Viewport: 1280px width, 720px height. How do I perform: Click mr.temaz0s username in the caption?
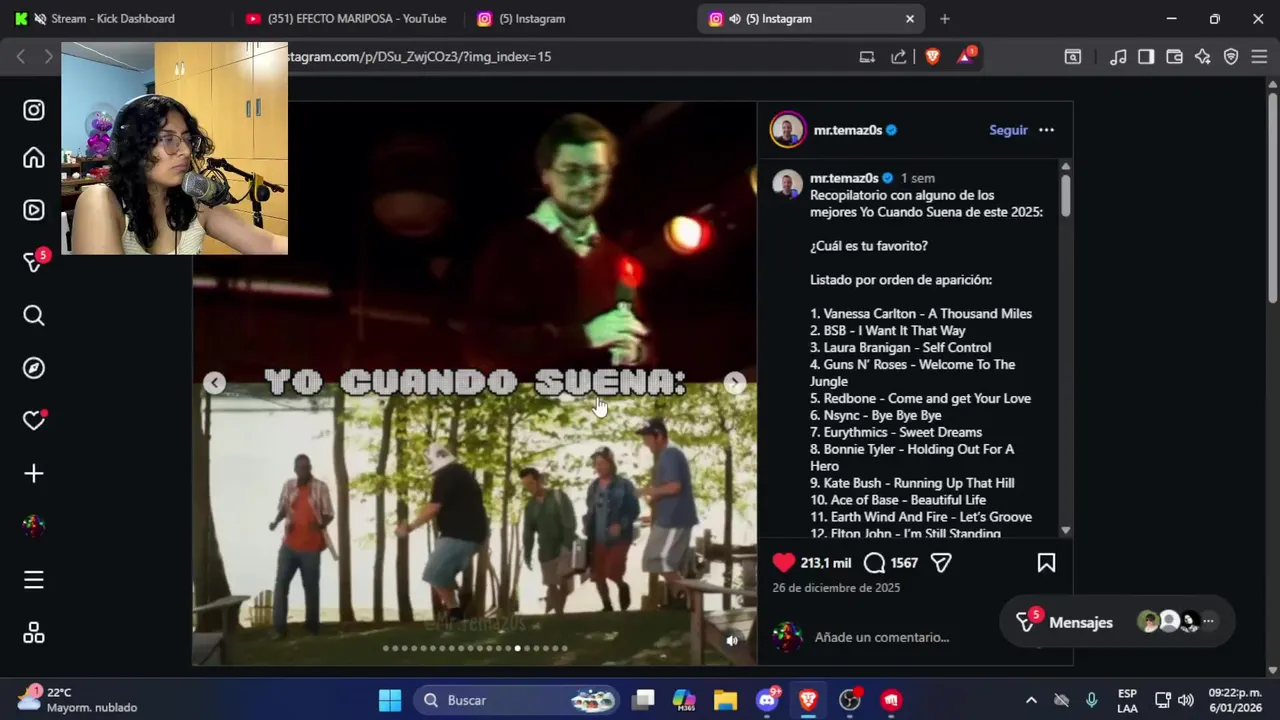pos(844,178)
